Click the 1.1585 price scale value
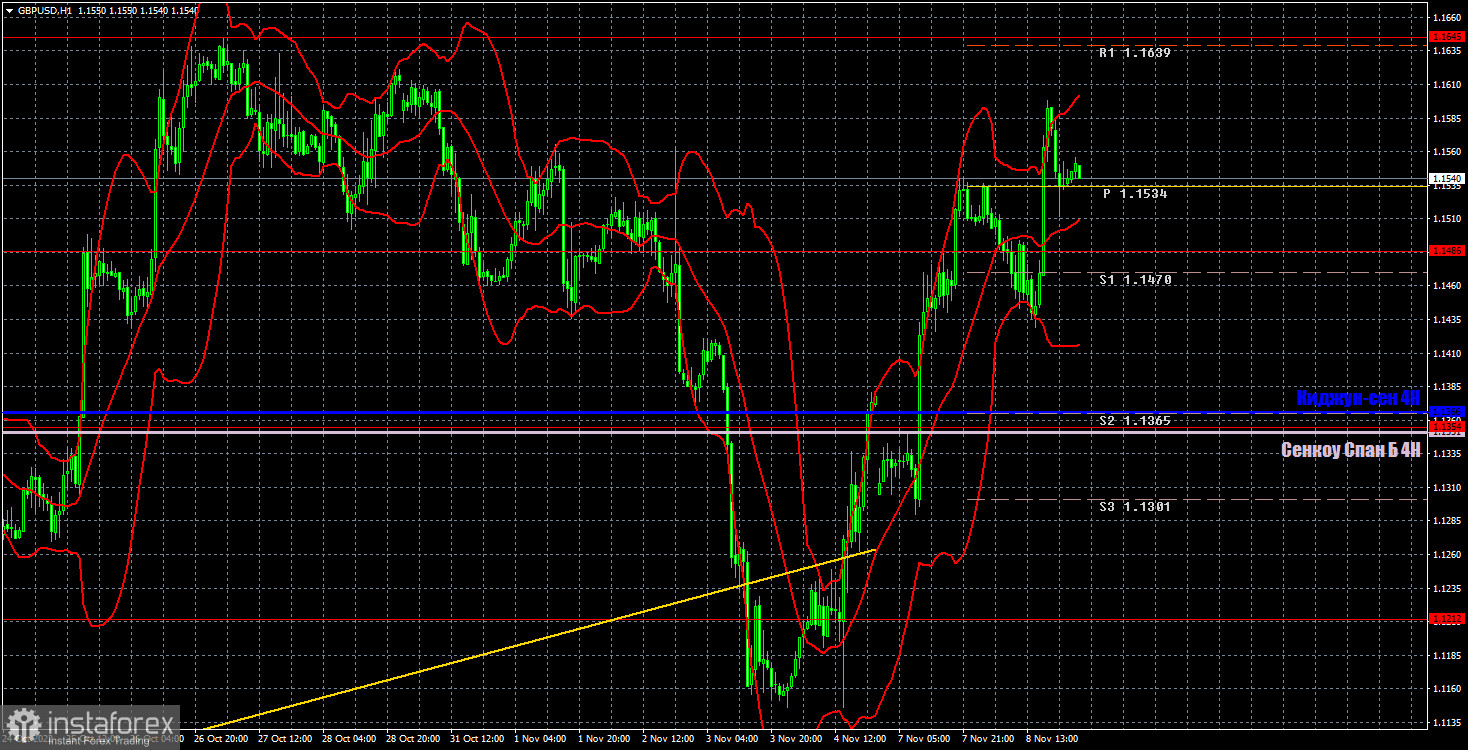This screenshot has width=1468, height=750. click(1448, 118)
